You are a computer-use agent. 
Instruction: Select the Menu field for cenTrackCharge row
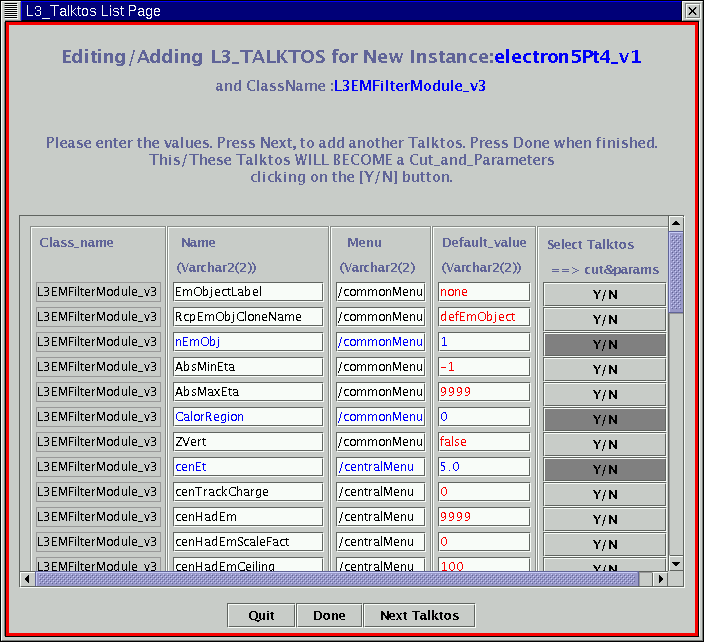pyautogui.click(x=380, y=492)
